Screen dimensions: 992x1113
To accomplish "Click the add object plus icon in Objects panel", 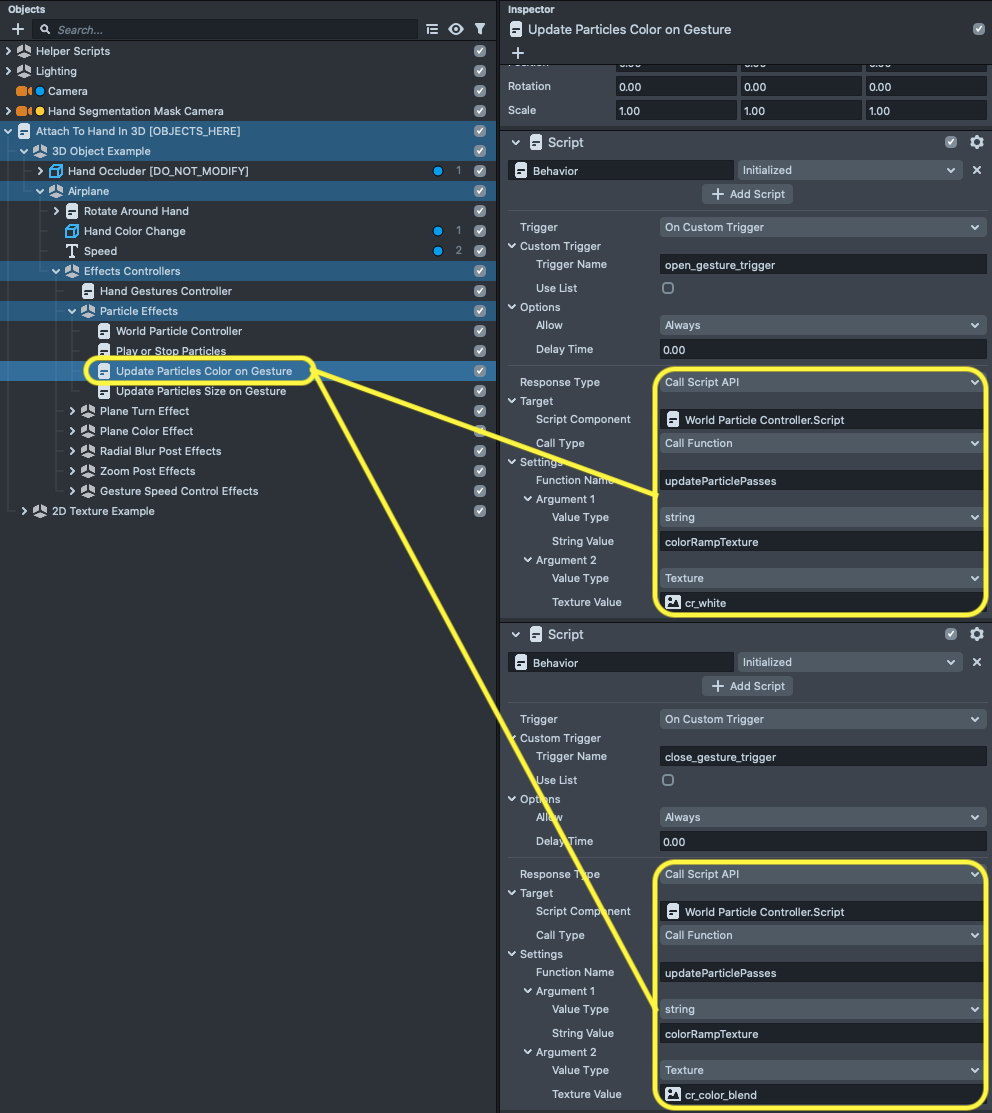I will pos(17,29).
